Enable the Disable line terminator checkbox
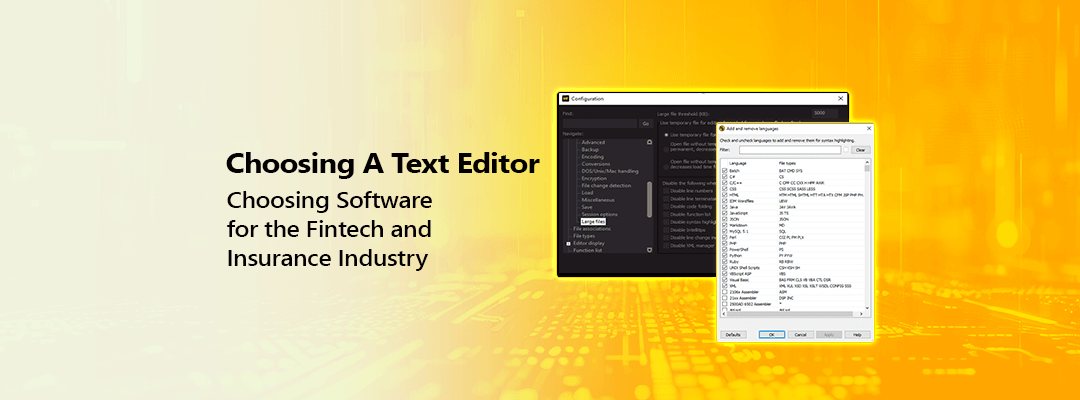The width and height of the screenshot is (1080, 400). (x=666, y=199)
